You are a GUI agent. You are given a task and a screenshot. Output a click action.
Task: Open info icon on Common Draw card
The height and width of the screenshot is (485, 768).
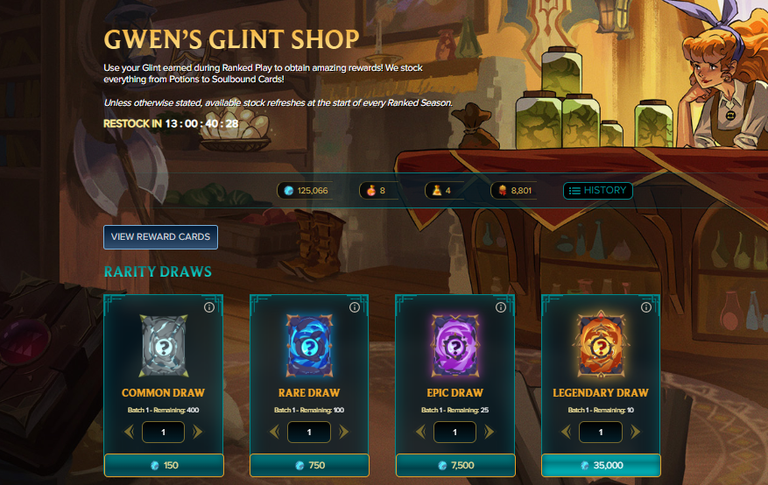pos(209,307)
